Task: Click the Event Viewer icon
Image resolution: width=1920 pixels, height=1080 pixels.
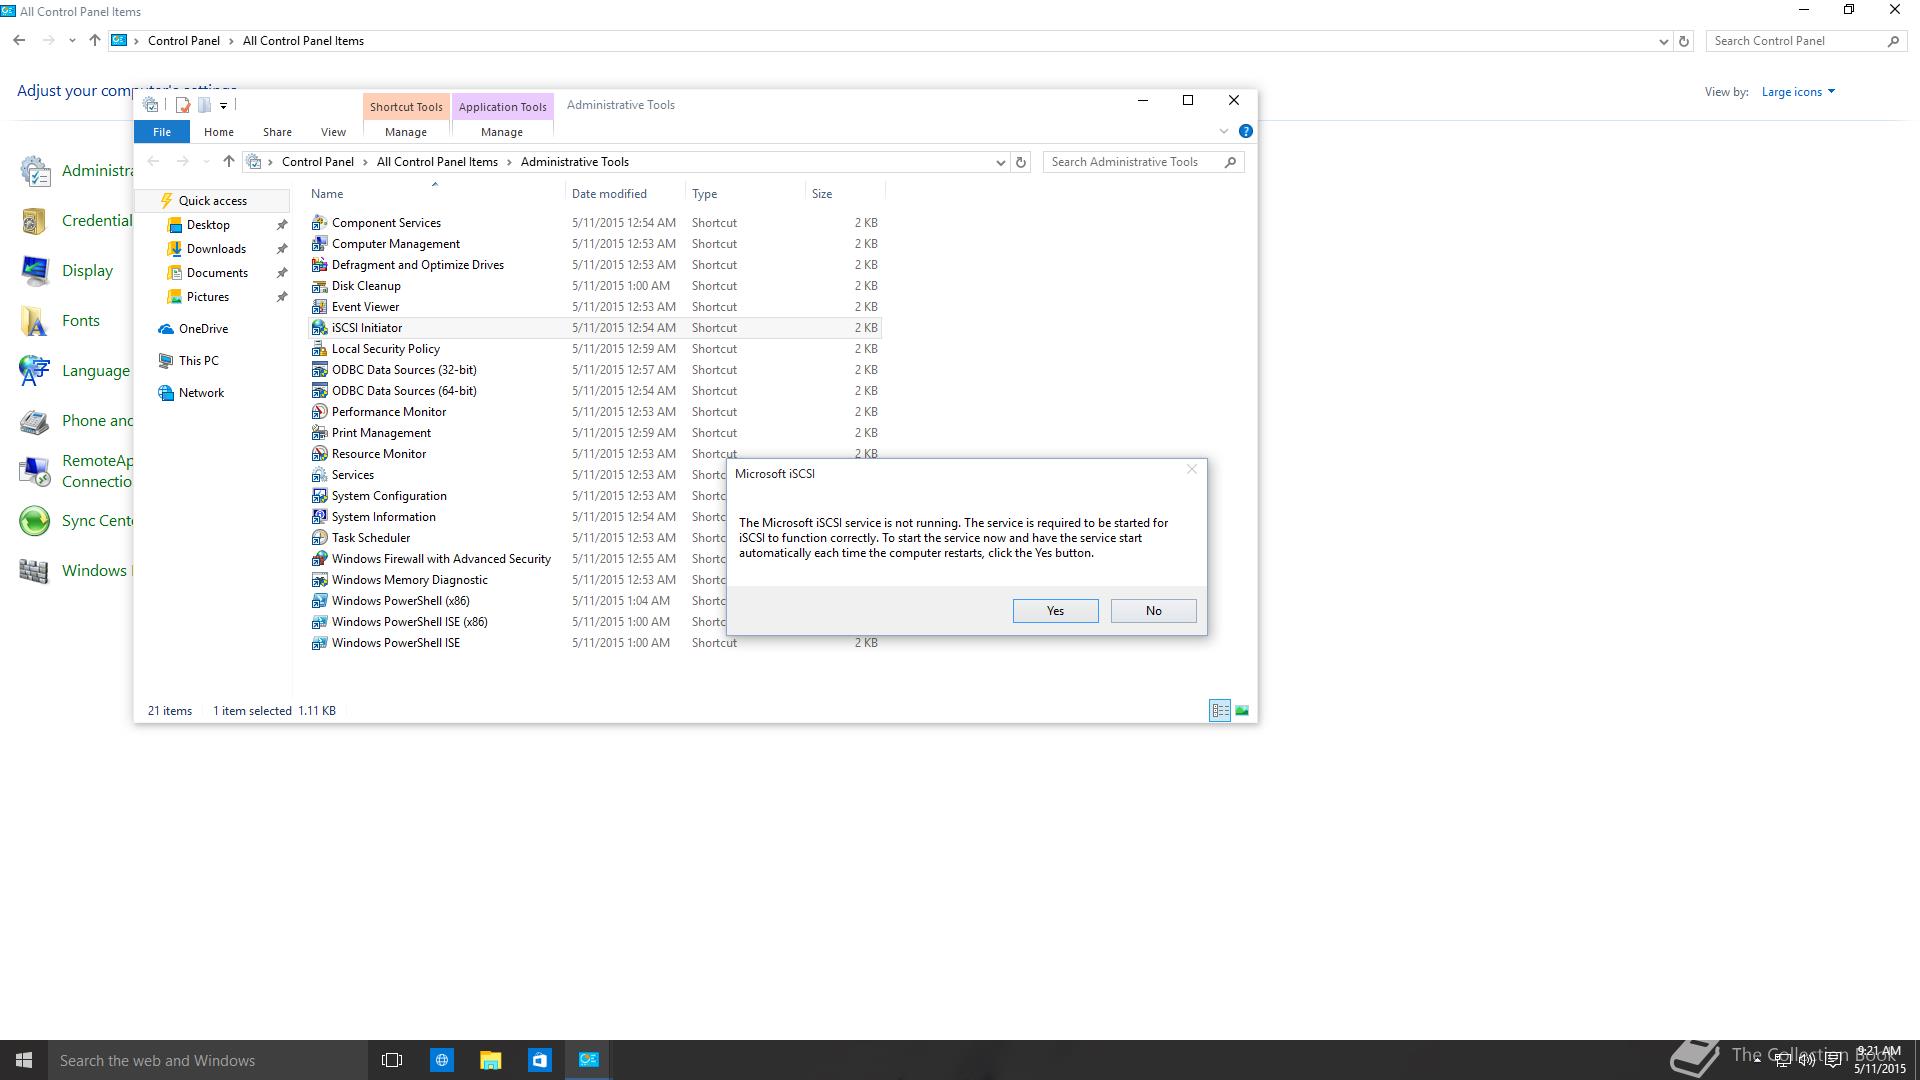Action: click(319, 307)
